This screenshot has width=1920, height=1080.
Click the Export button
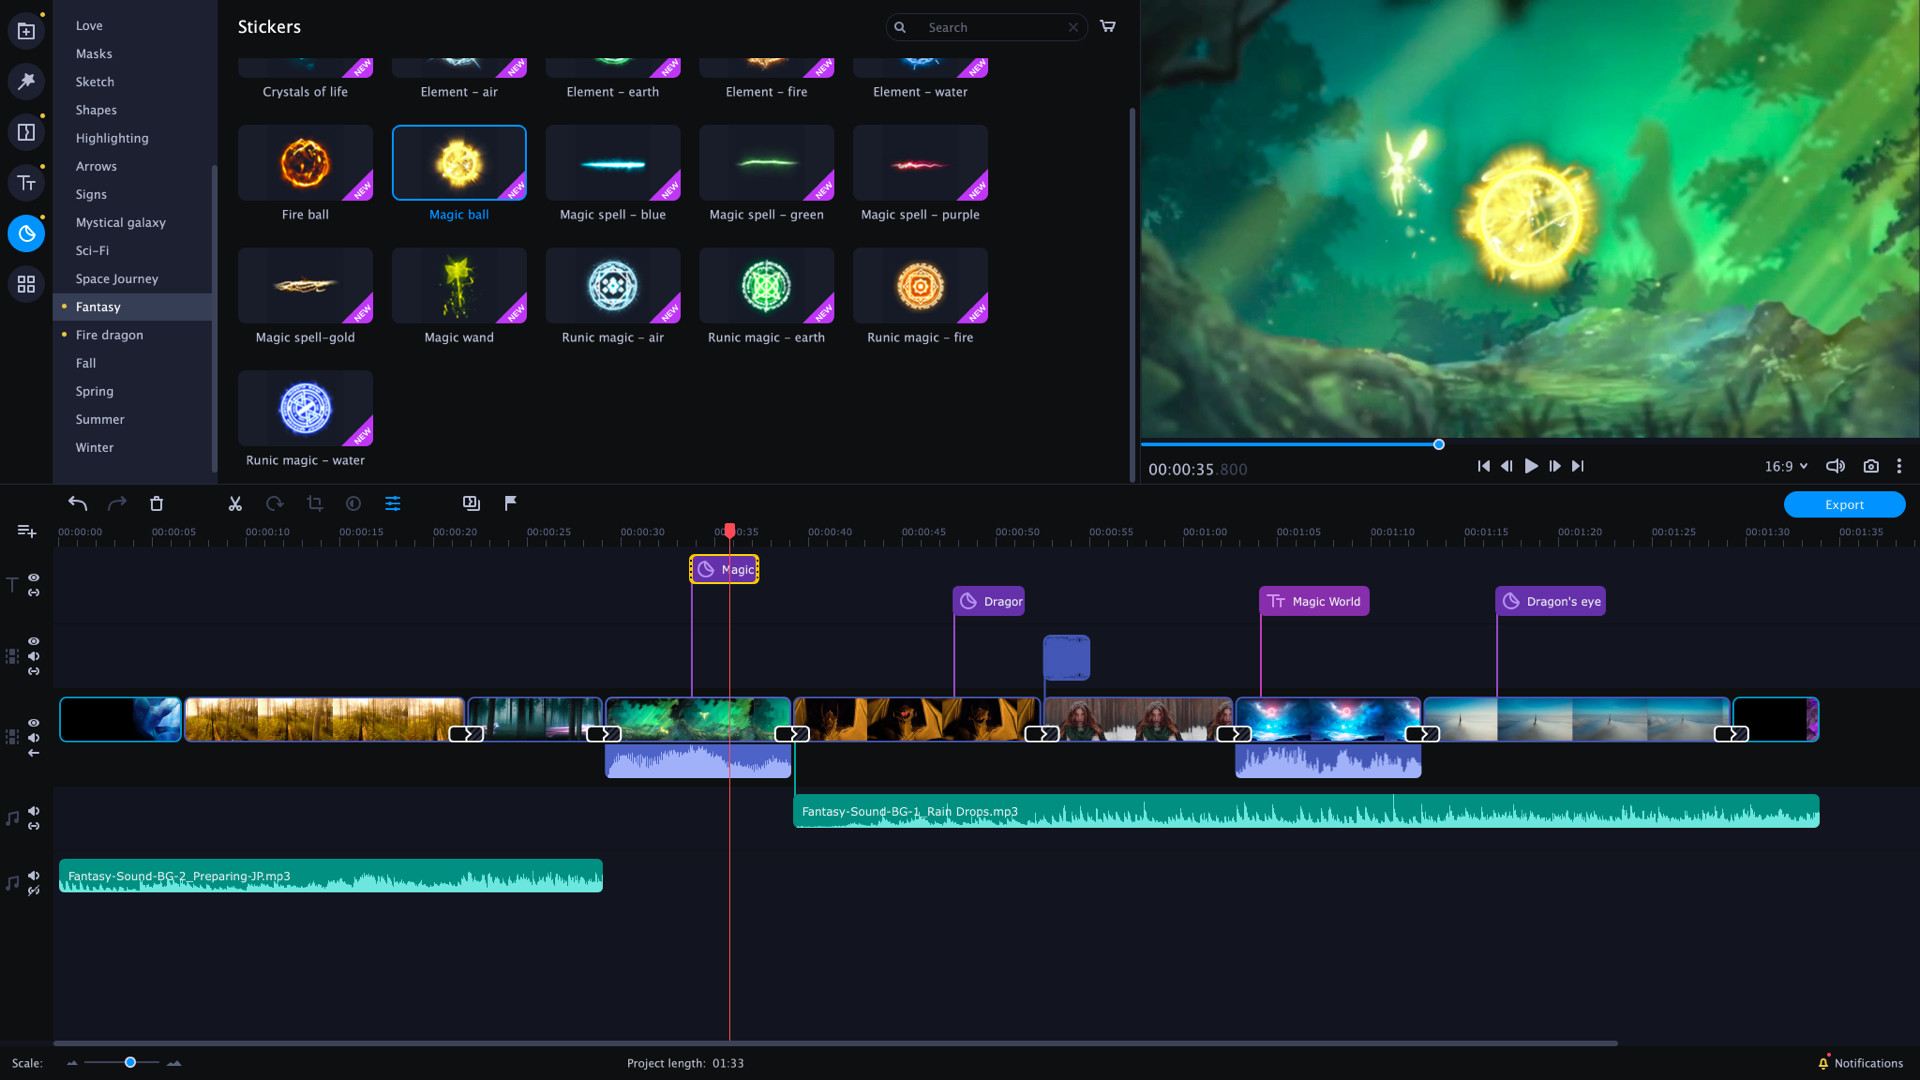(1844, 504)
